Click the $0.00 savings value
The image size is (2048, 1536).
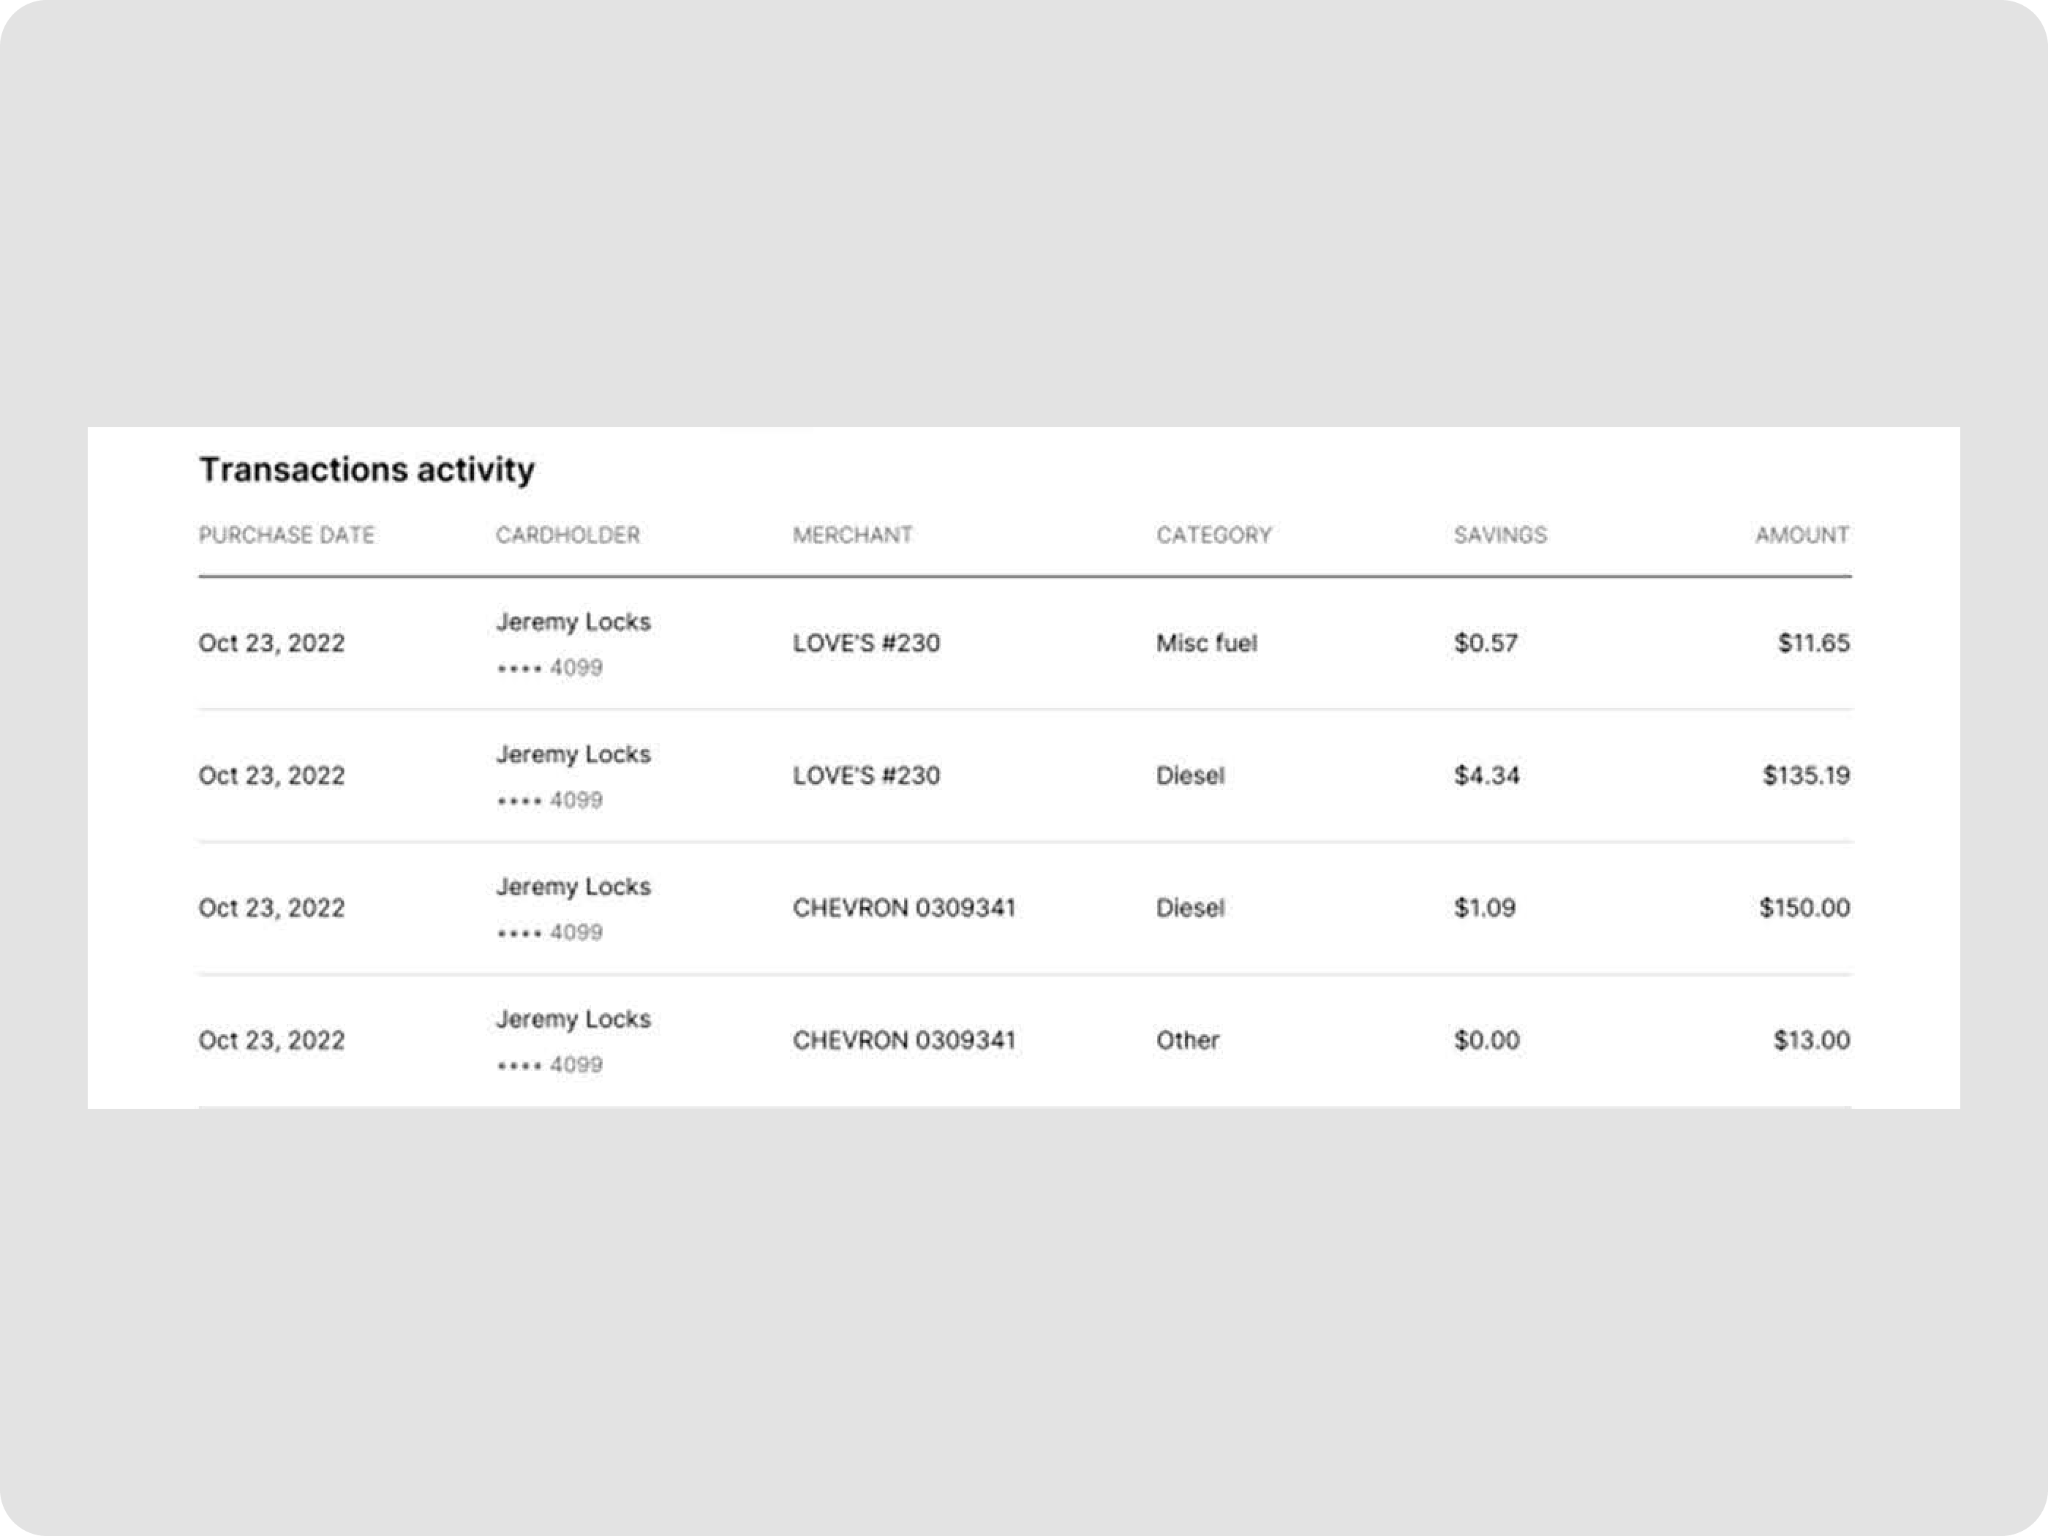point(1486,1040)
